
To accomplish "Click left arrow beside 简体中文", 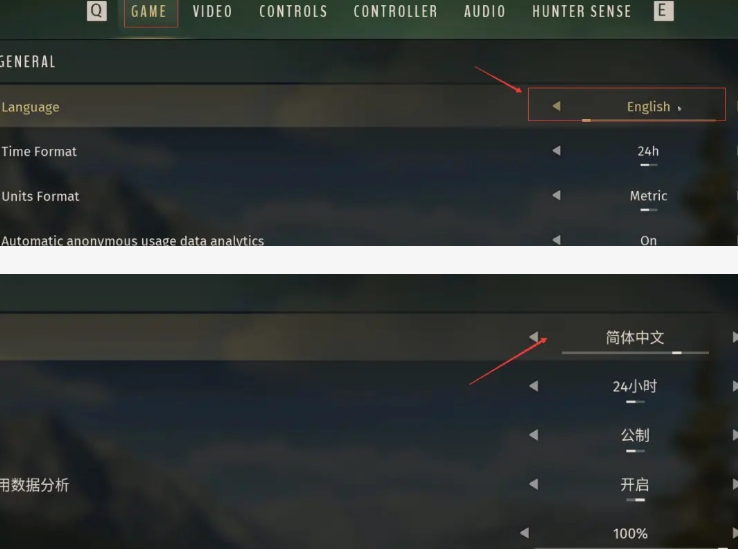I will 533,337.
